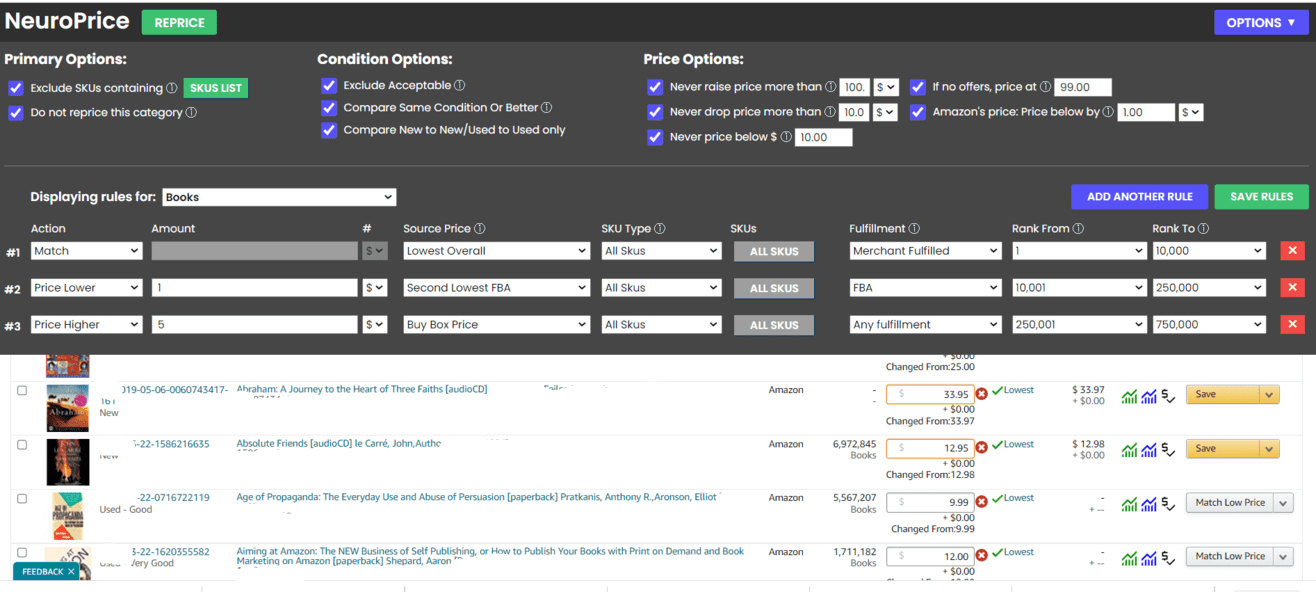This screenshot has width=1316, height=592.
Task: Click the green chart icon for Abraham row
Action: [1129, 396]
